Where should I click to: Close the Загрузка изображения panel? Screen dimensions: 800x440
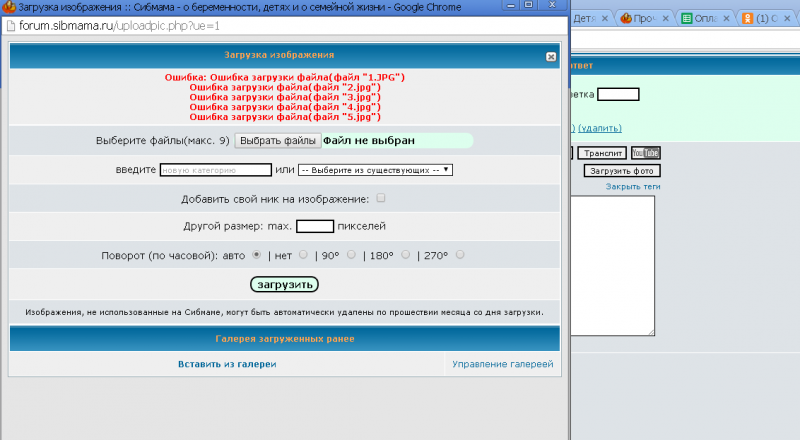pos(551,57)
